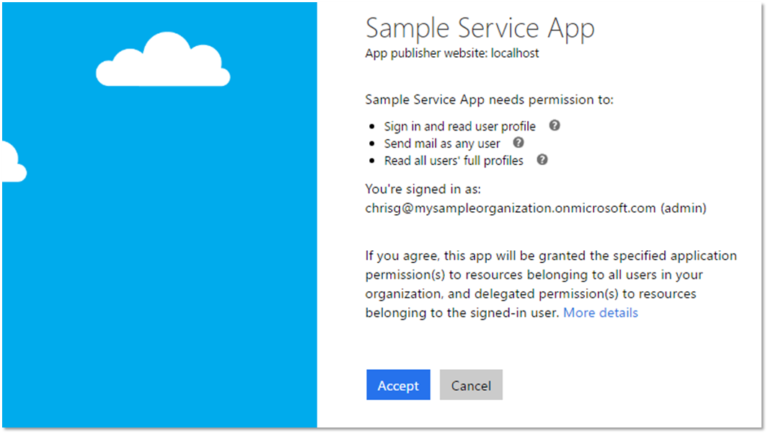Viewport: 768px width, 434px height.
Task: Click the large white cloud graphic
Action: [163, 61]
